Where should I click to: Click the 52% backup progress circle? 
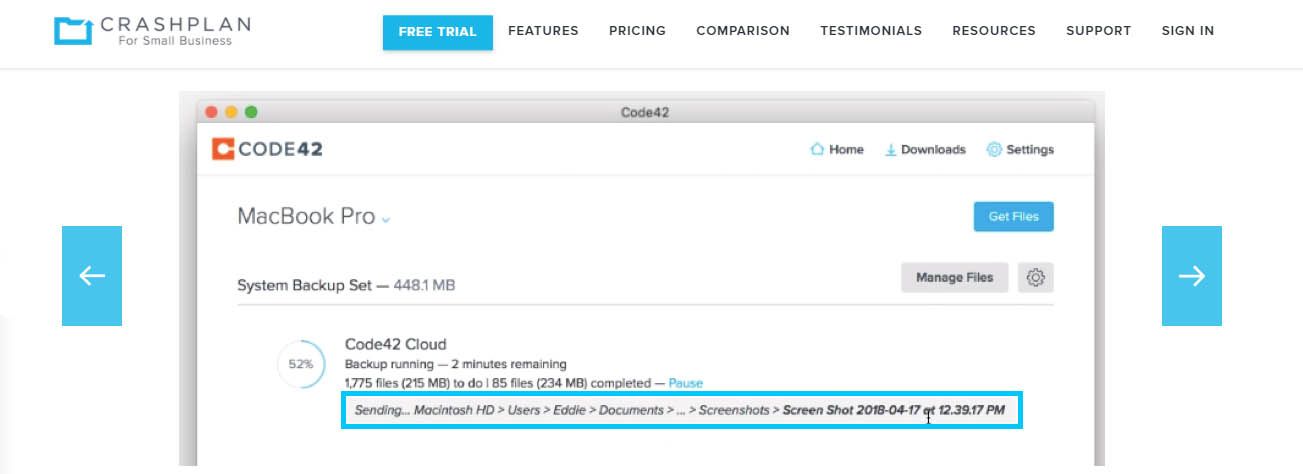(301, 364)
